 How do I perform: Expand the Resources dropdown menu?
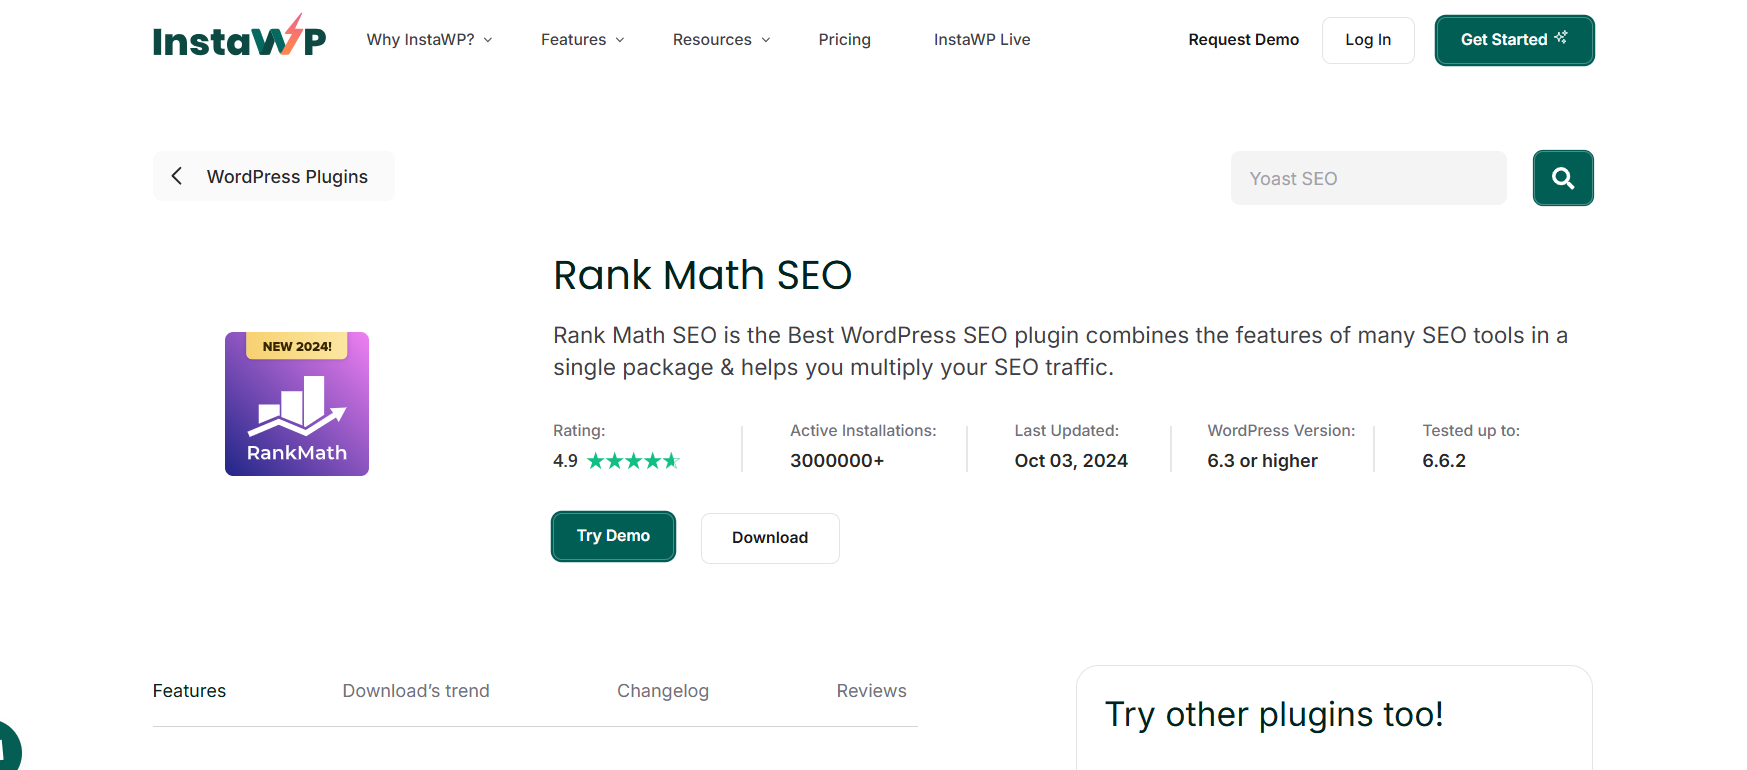click(x=721, y=40)
